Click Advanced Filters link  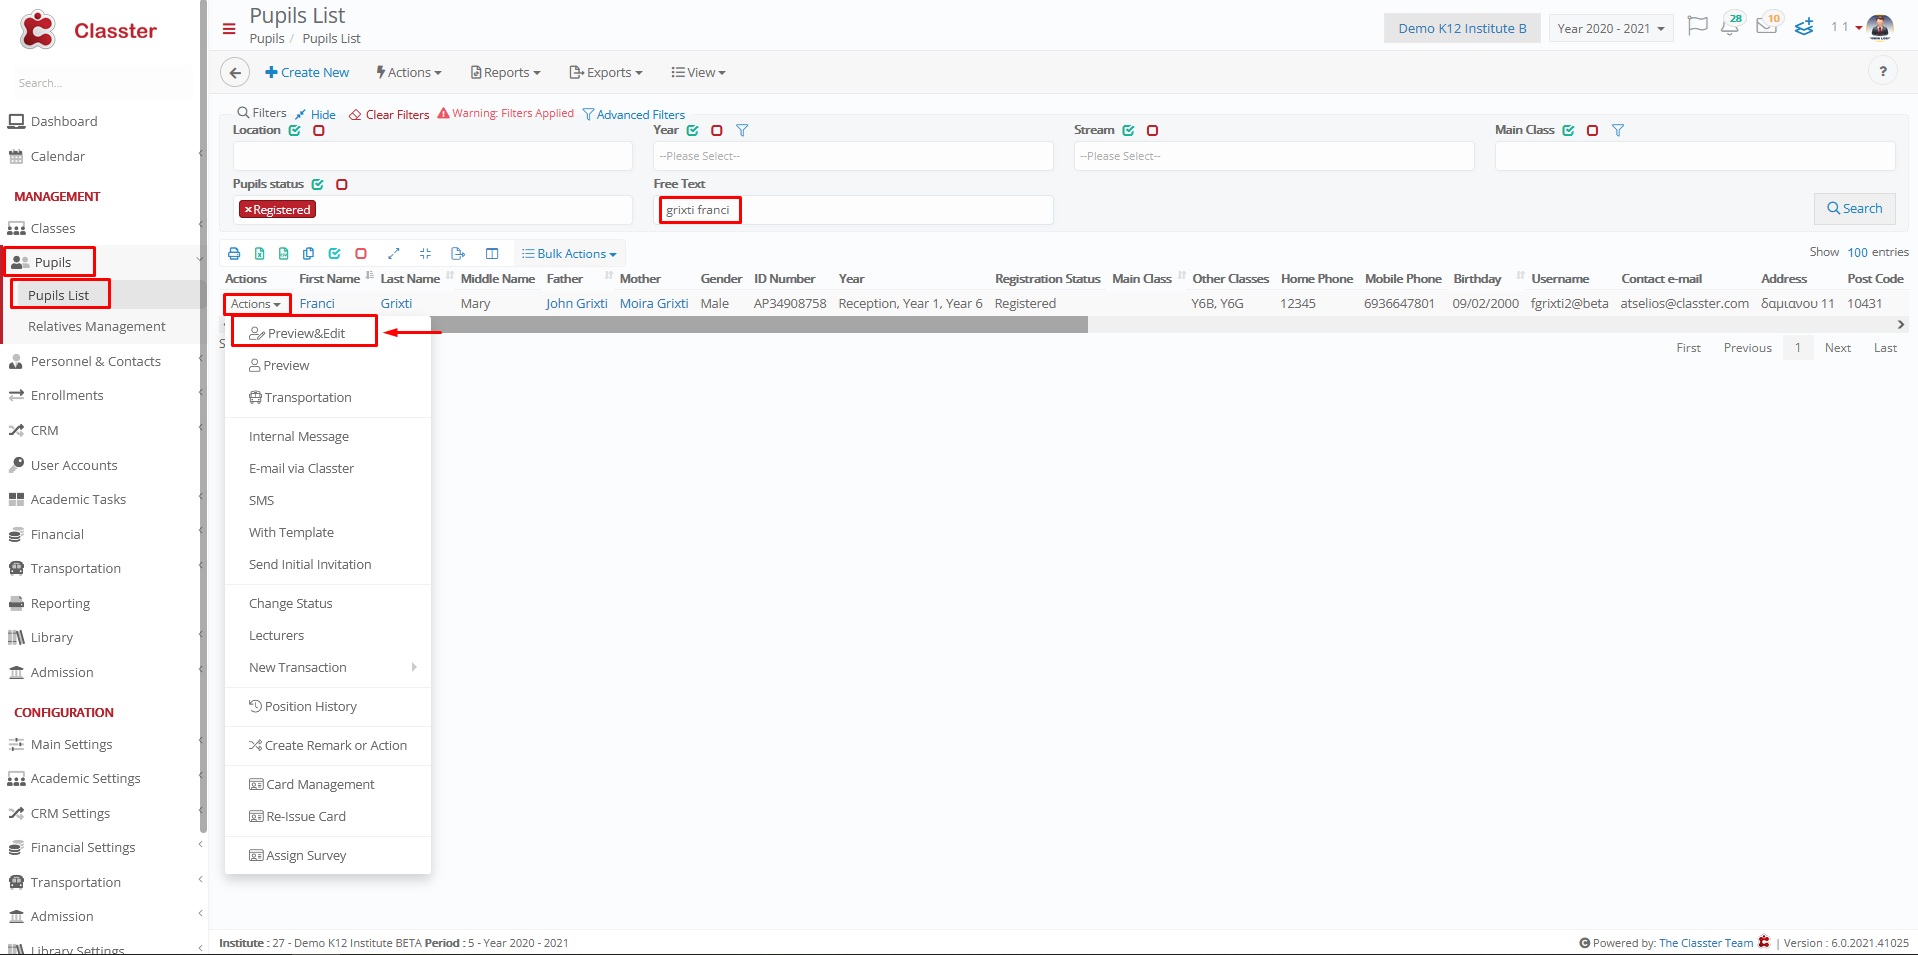[634, 115]
